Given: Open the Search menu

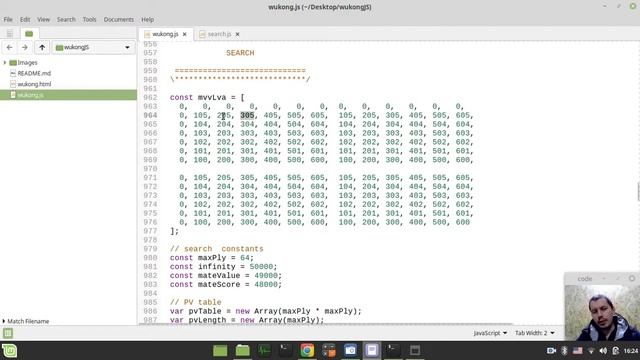Looking at the screenshot, I should coord(66,19).
